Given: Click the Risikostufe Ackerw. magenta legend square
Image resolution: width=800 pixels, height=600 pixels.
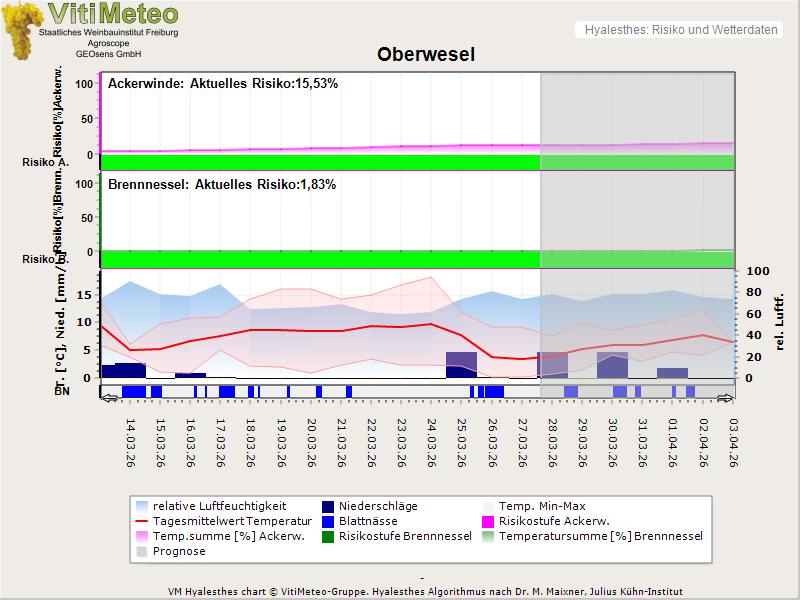Looking at the screenshot, I should coord(489,521).
